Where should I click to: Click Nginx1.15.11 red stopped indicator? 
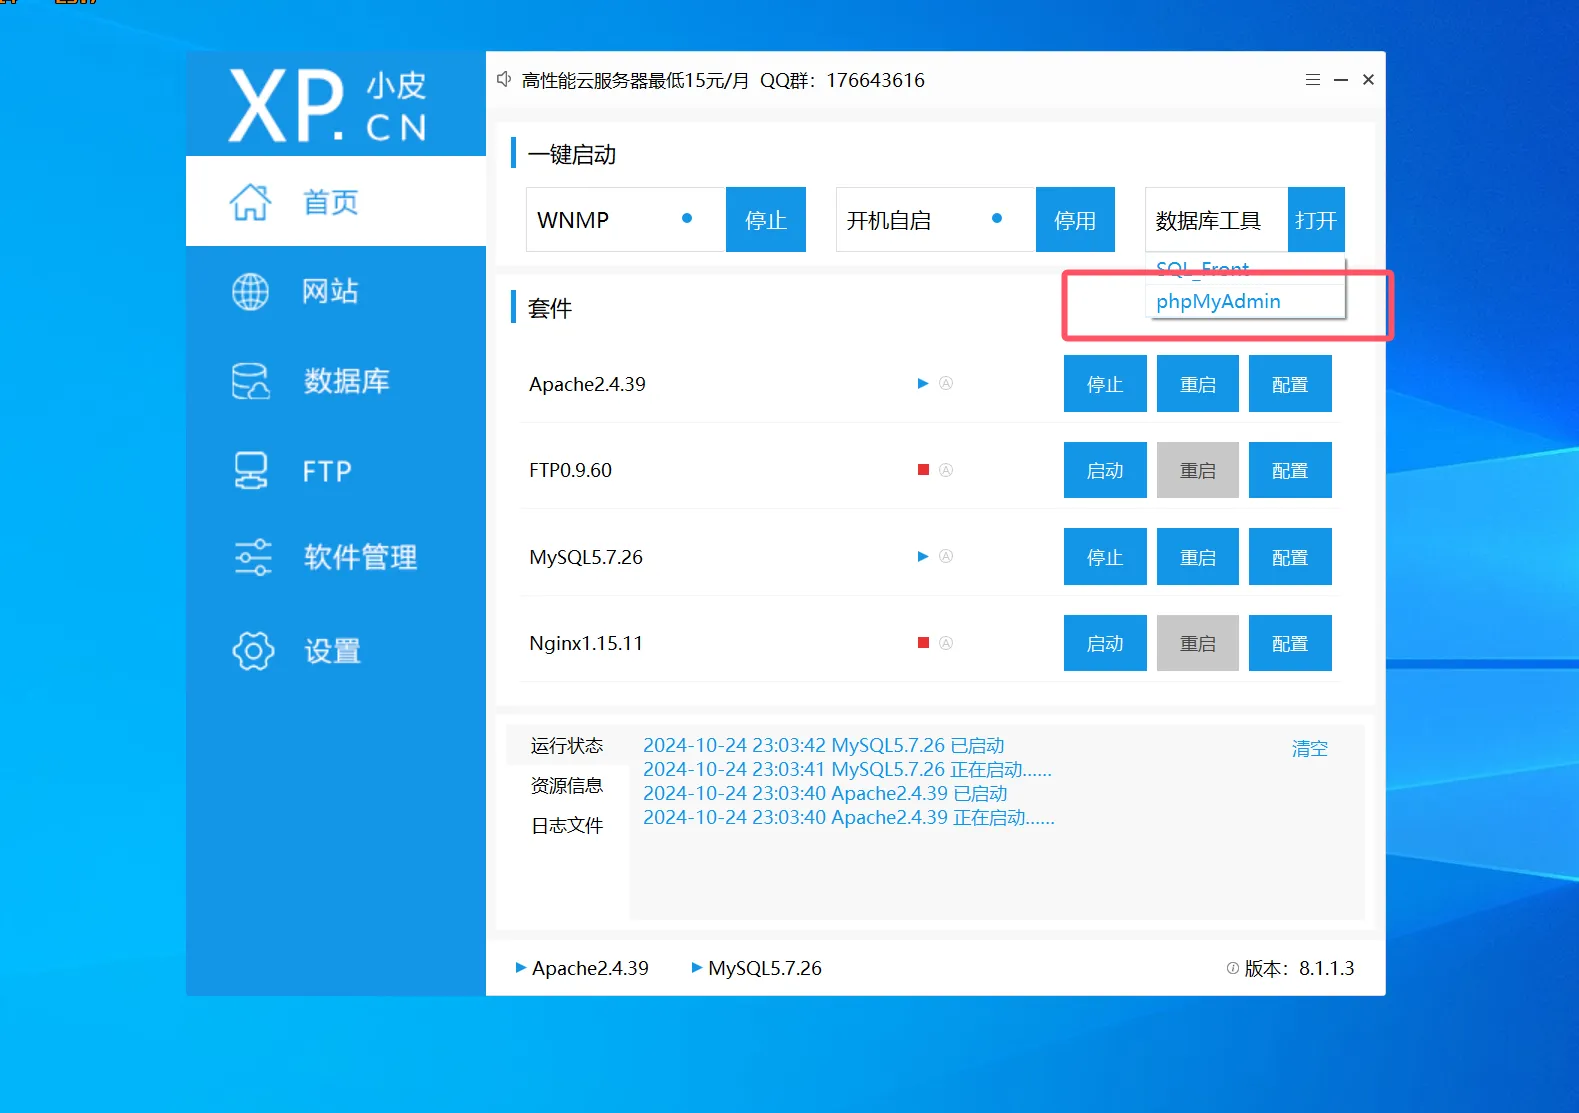tap(924, 643)
